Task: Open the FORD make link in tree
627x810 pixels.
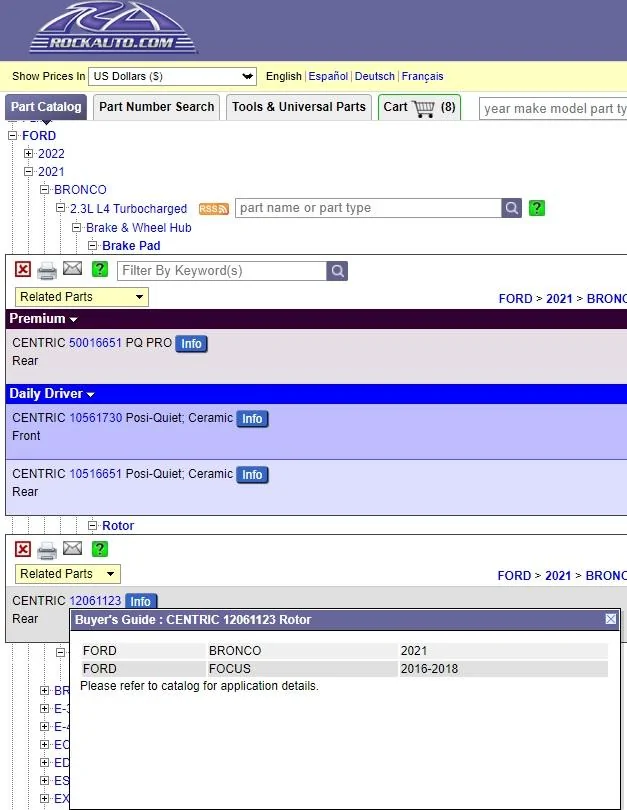Action: point(39,136)
